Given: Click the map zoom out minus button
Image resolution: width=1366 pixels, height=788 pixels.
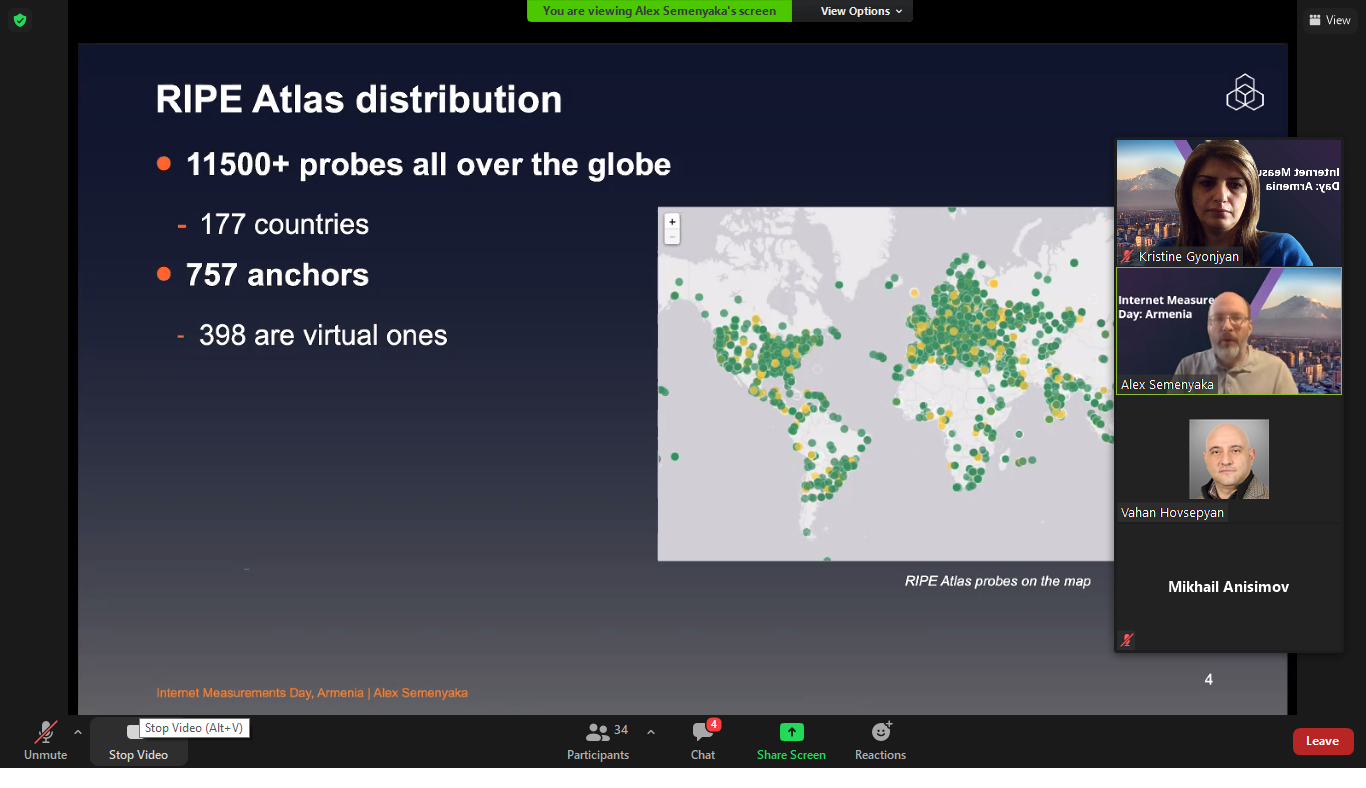Looking at the screenshot, I should pos(672,237).
